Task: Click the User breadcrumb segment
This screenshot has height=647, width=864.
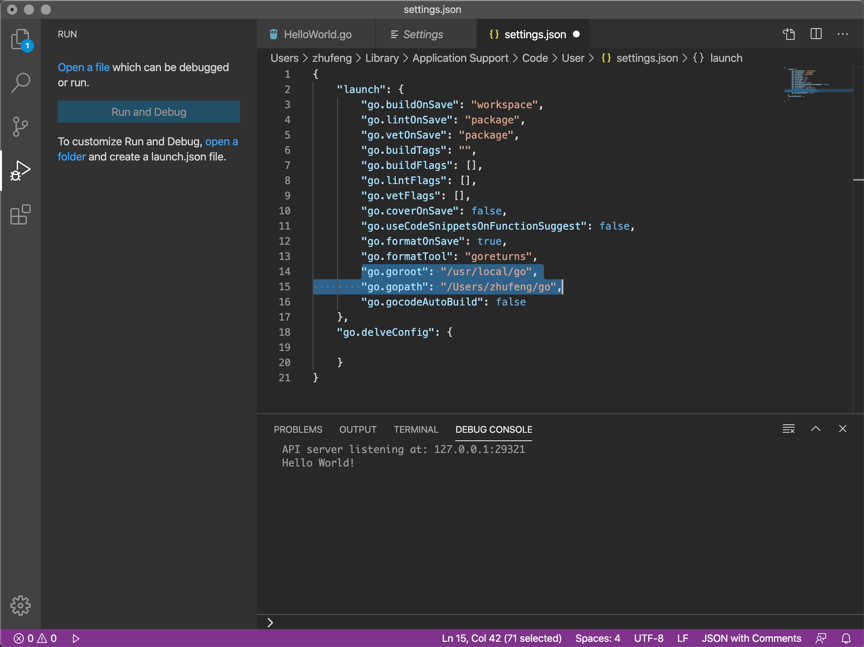Action: [573, 58]
